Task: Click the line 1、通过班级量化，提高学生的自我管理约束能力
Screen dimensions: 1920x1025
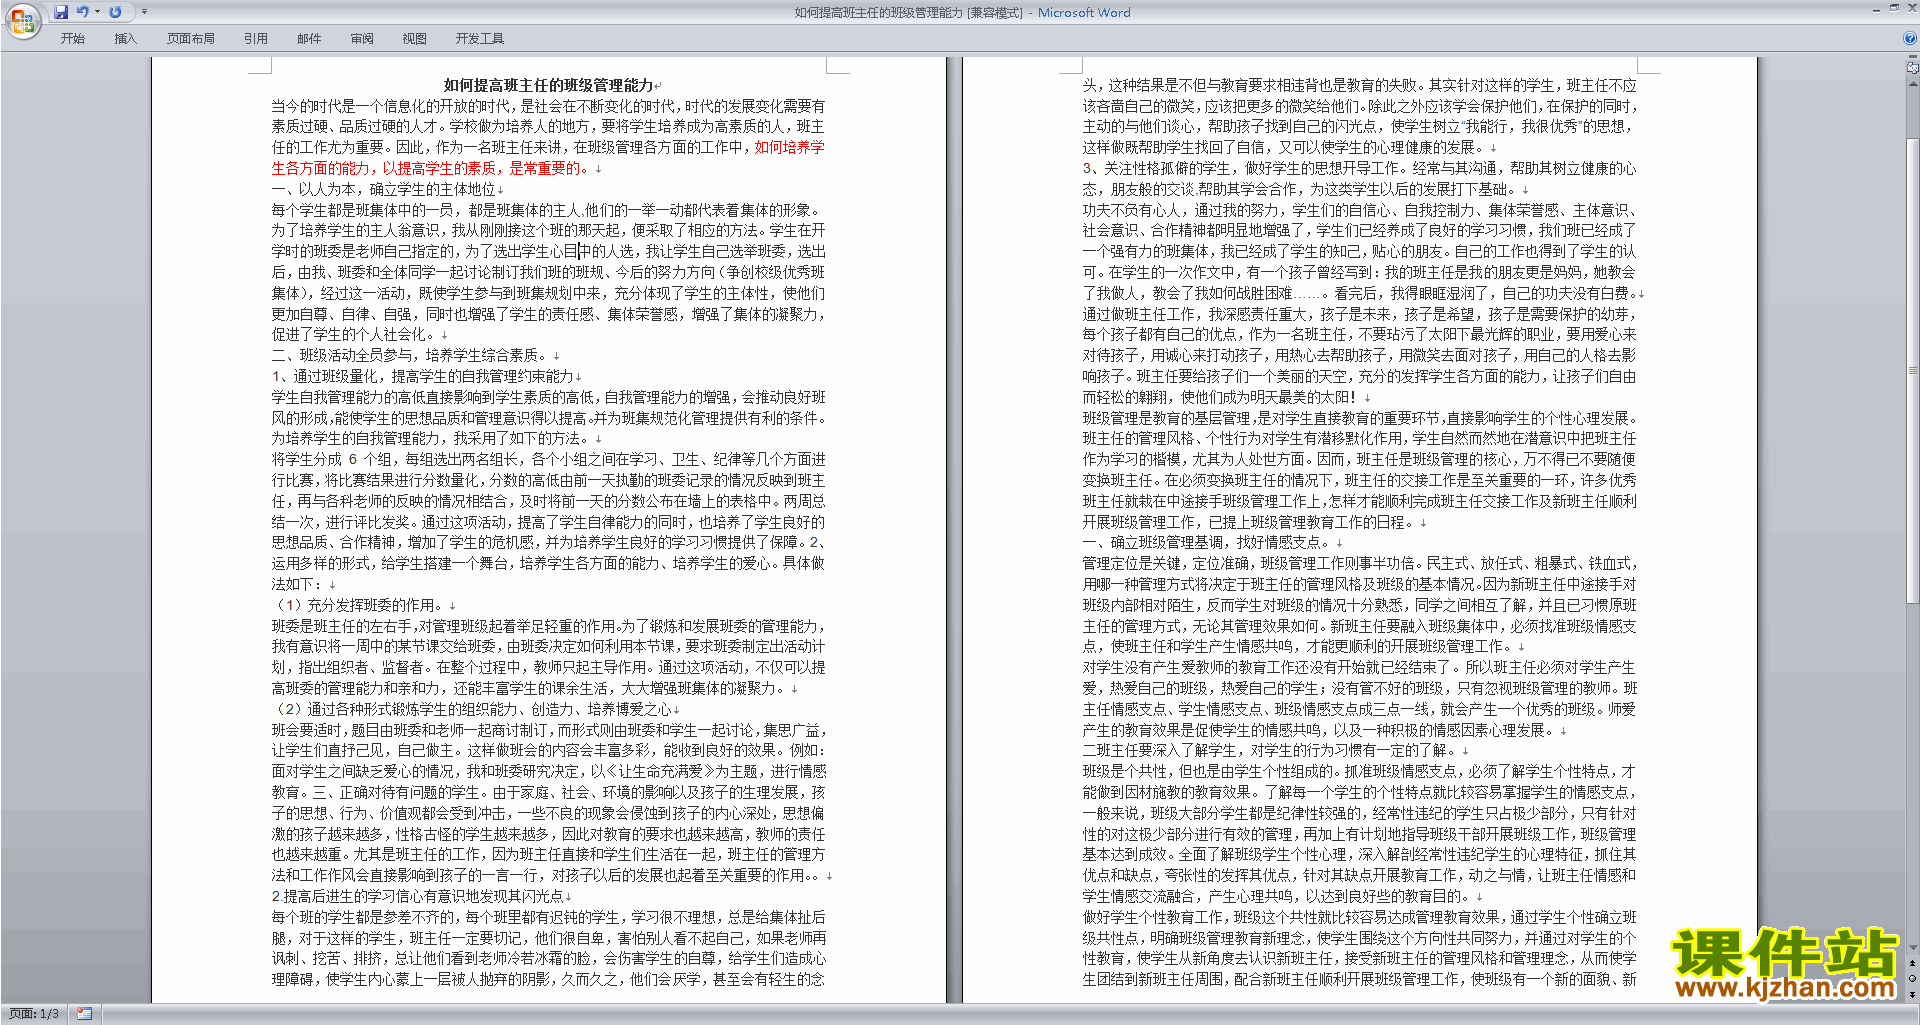Action: coord(423,376)
